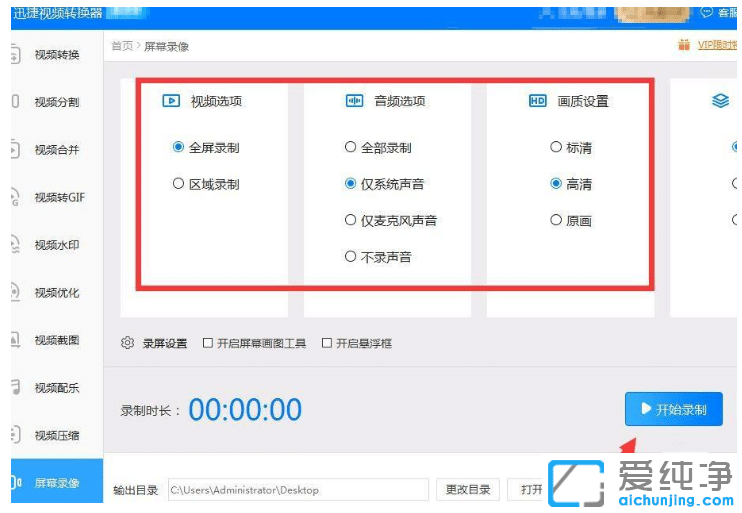Image resolution: width=742 pixels, height=513 pixels.
Task: Open 视频转换 in the sidebar
Action: [x=57, y=54]
